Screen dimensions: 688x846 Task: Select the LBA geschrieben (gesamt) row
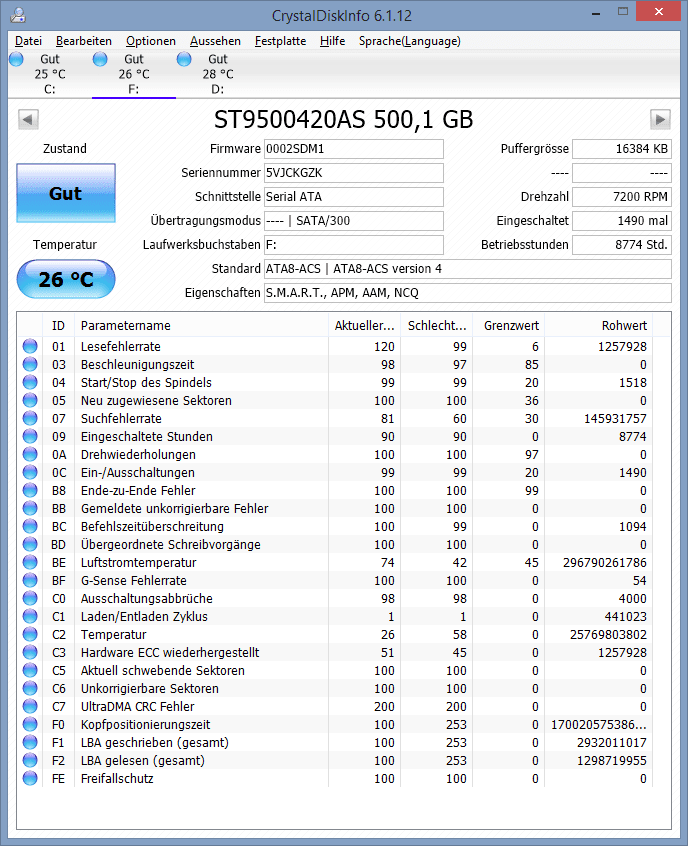coord(335,742)
